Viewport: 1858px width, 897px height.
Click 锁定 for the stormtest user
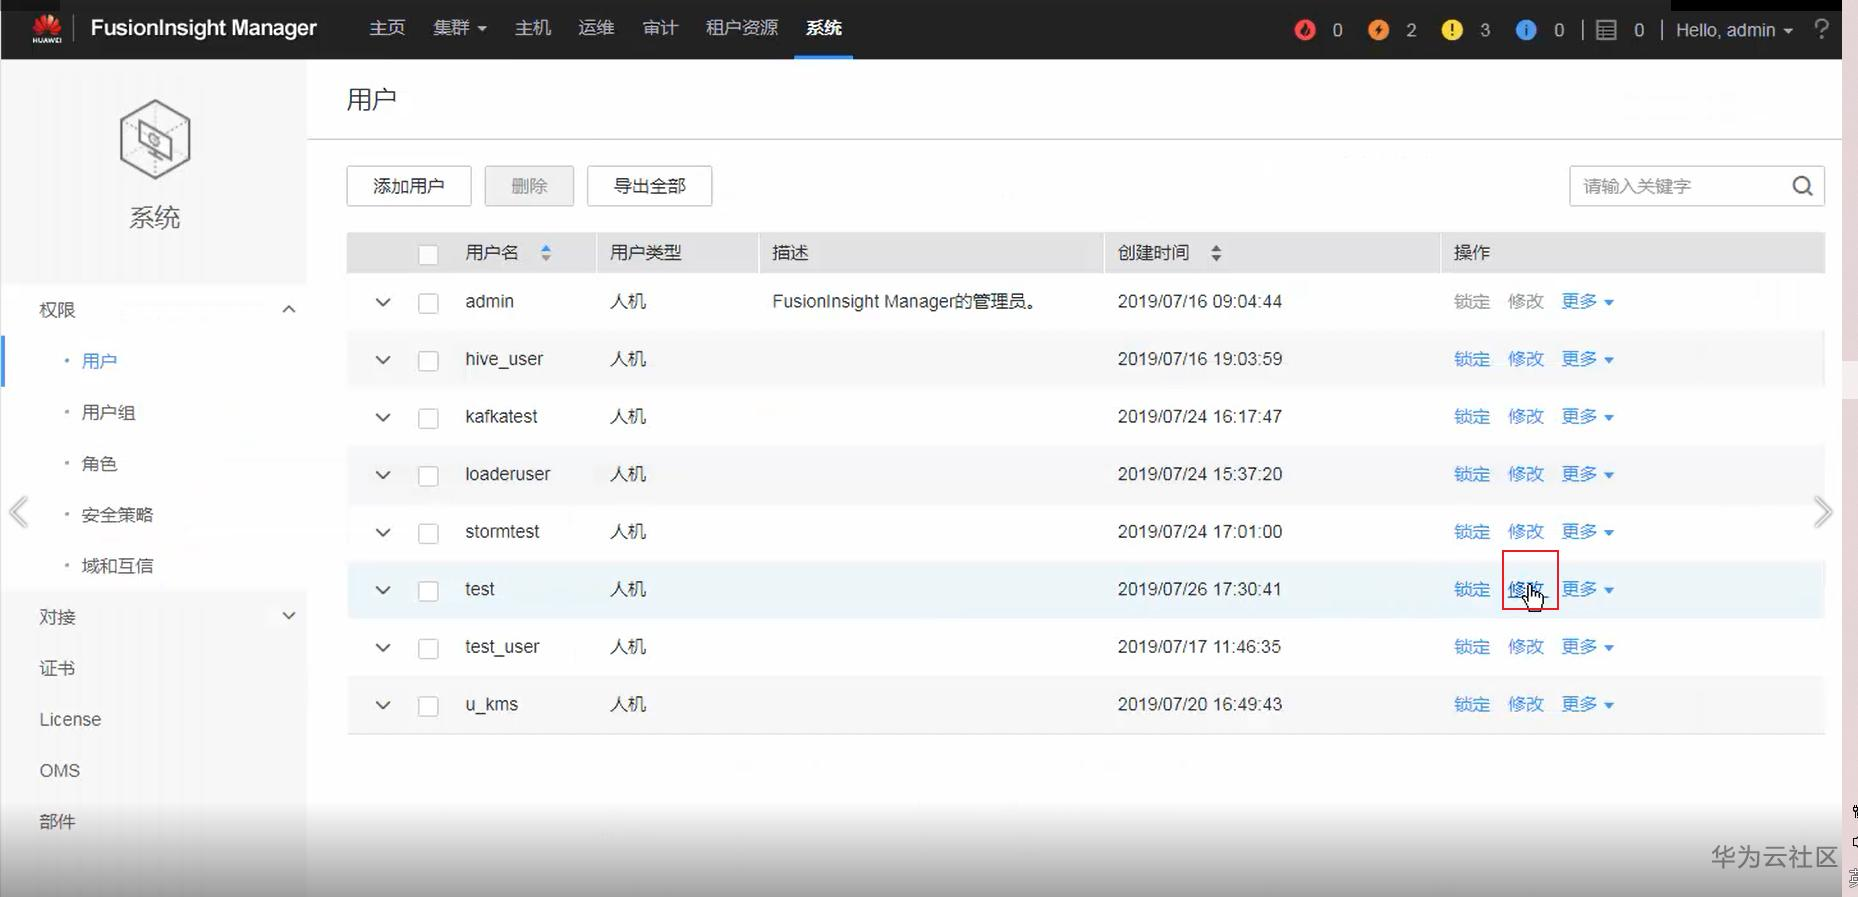(1472, 531)
